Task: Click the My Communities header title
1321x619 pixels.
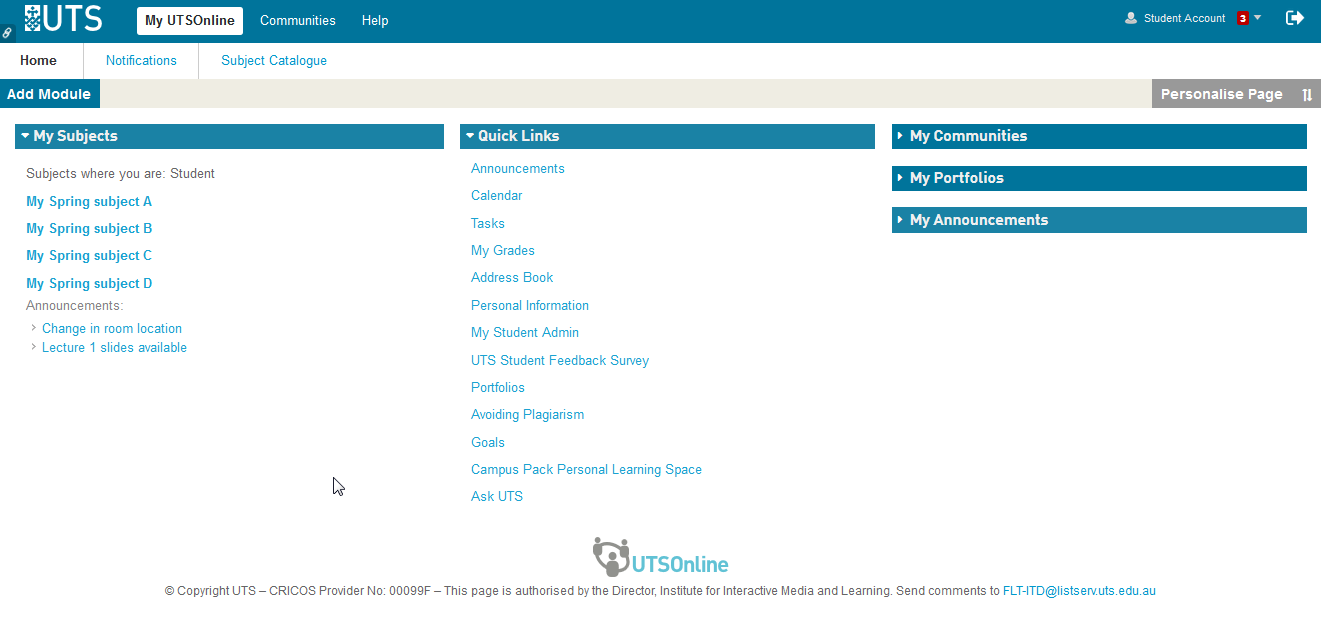Action: click(x=968, y=136)
